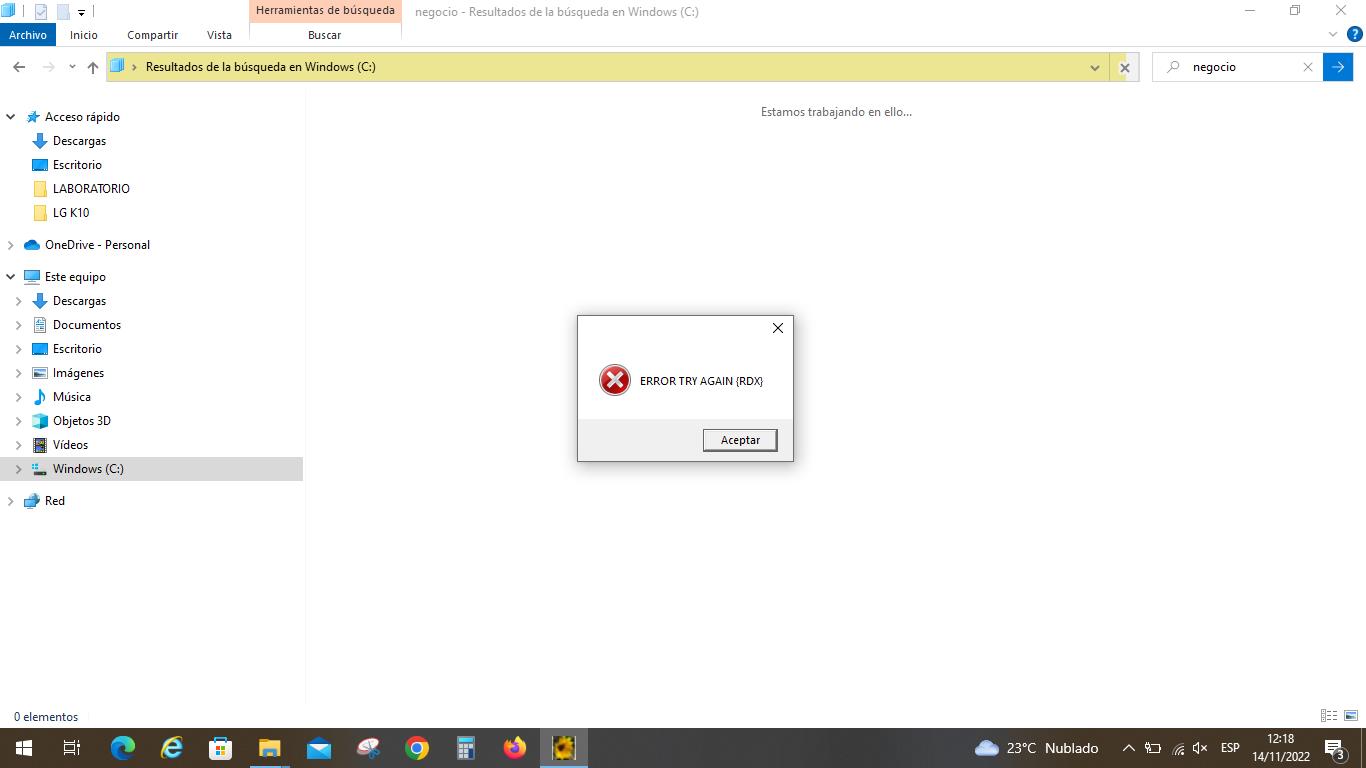
Task: Open the address bar history dropdown
Action: (1095, 68)
